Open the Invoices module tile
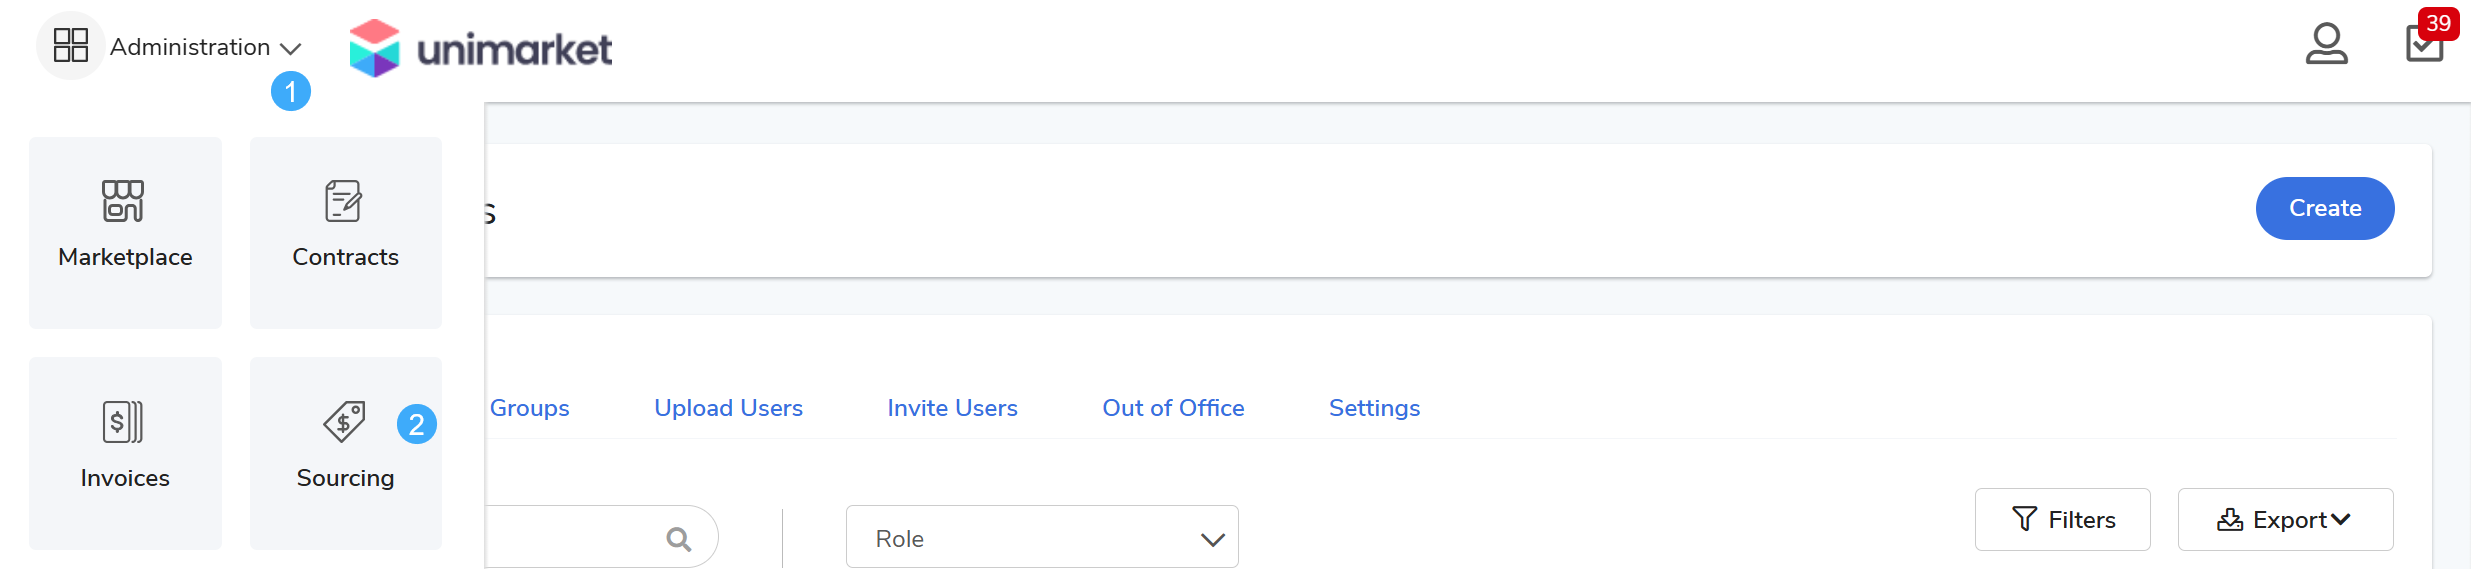This screenshot has height=569, width=2471. pyautogui.click(x=125, y=452)
